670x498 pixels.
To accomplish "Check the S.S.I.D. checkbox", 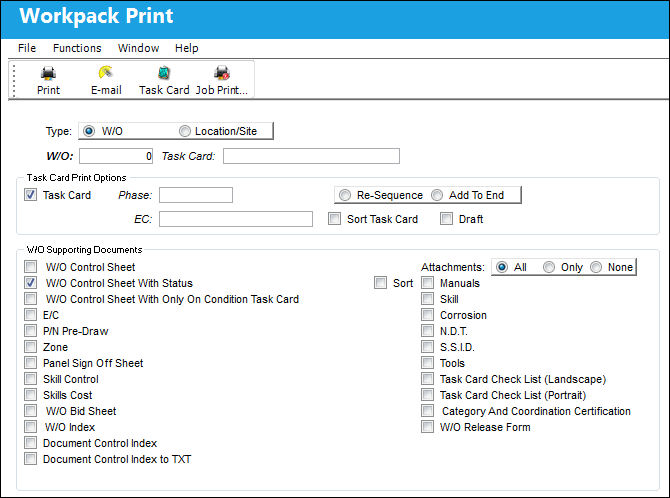I will point(427,346).
